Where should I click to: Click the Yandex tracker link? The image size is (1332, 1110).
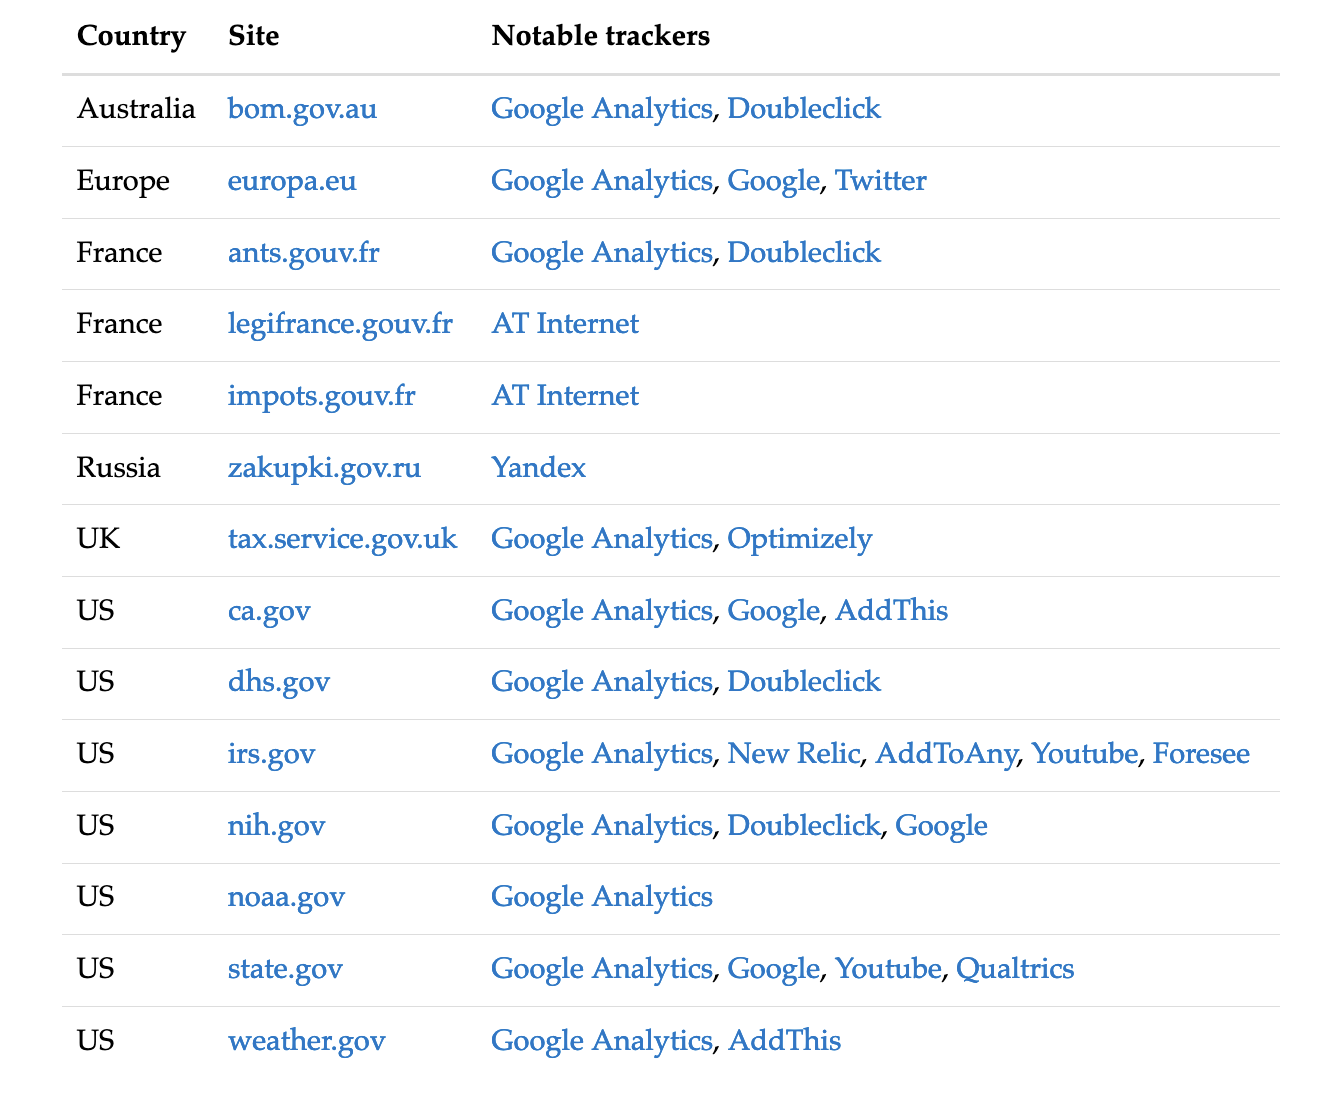point(538,467)
